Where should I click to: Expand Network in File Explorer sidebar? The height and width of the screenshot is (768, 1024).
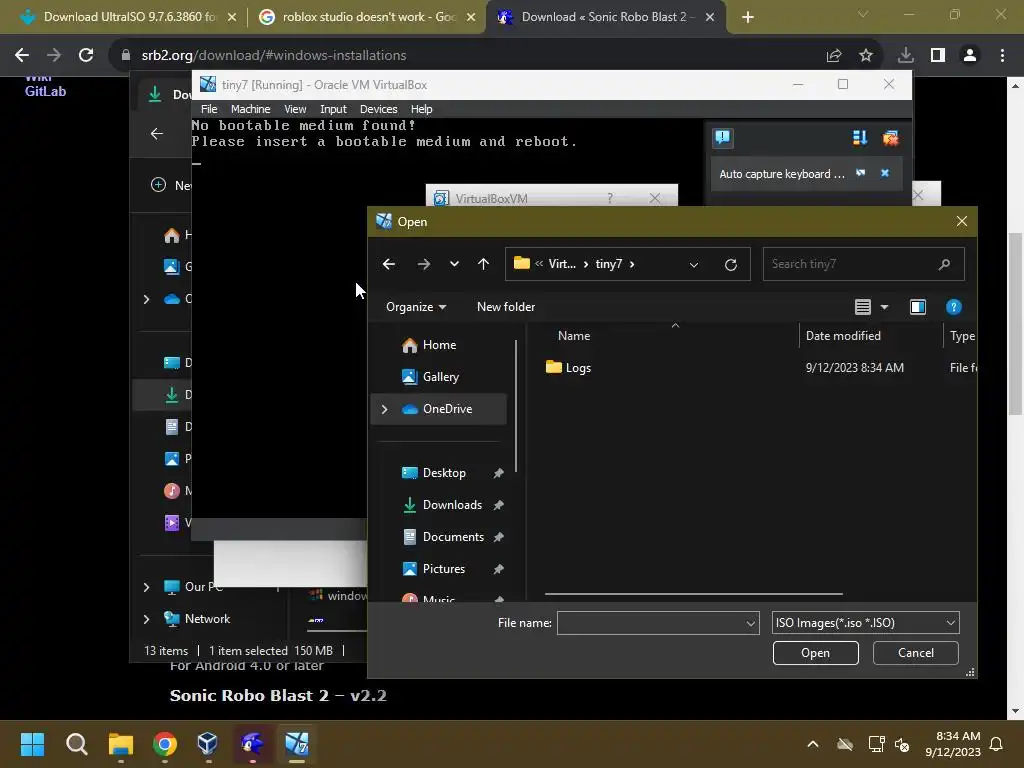click(146, 619)
